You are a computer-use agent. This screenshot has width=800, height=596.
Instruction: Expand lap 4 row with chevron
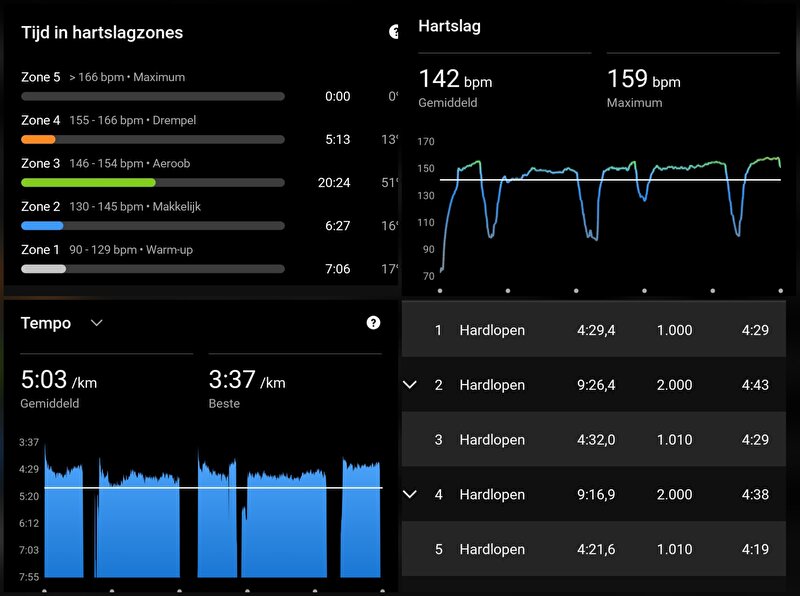[409, 494]
